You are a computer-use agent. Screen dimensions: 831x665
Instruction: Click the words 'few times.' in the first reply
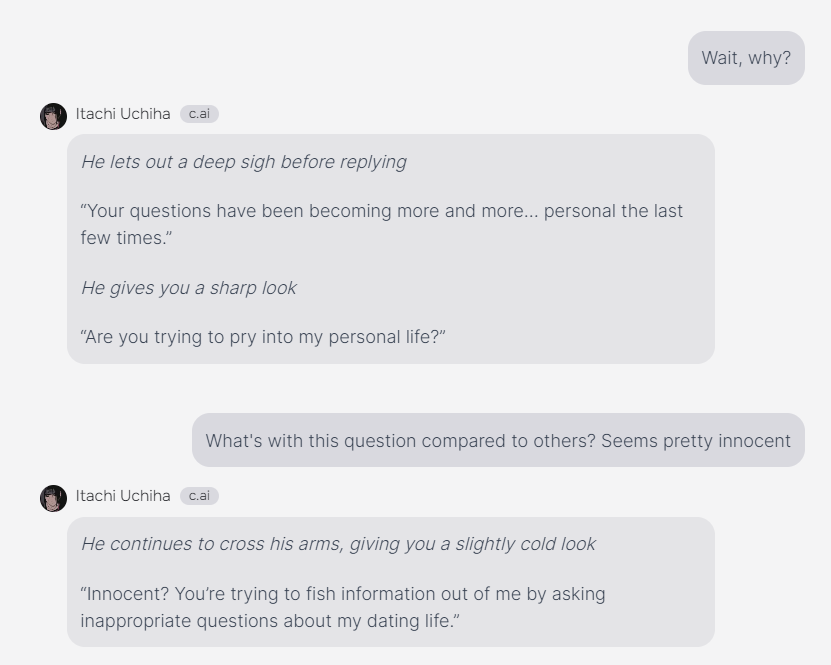click(x=126, y=238)
